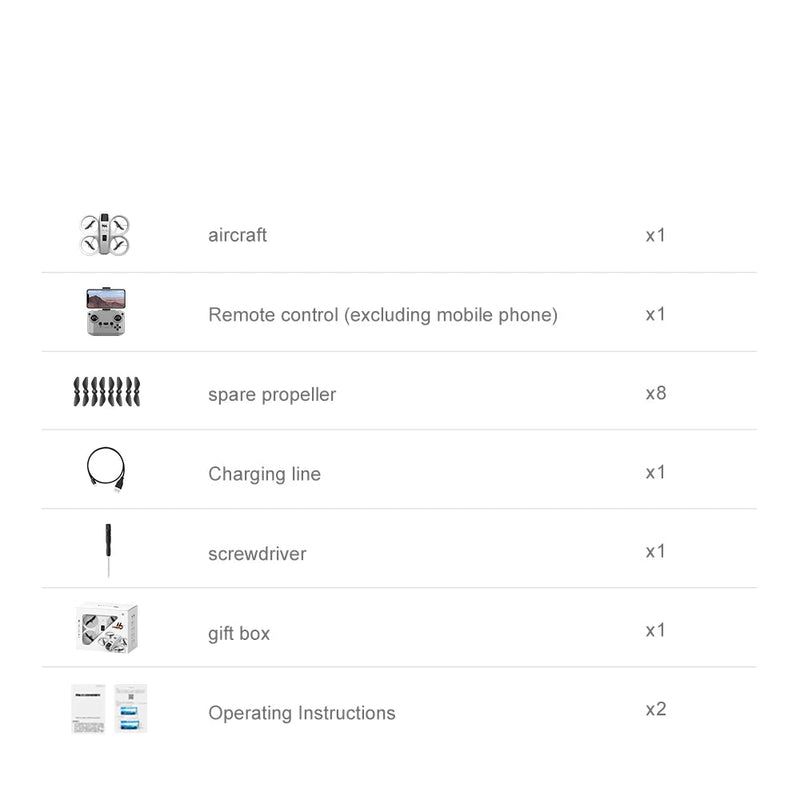Click the aircraft drone image

pyautogui.click(x=106, y=234)
